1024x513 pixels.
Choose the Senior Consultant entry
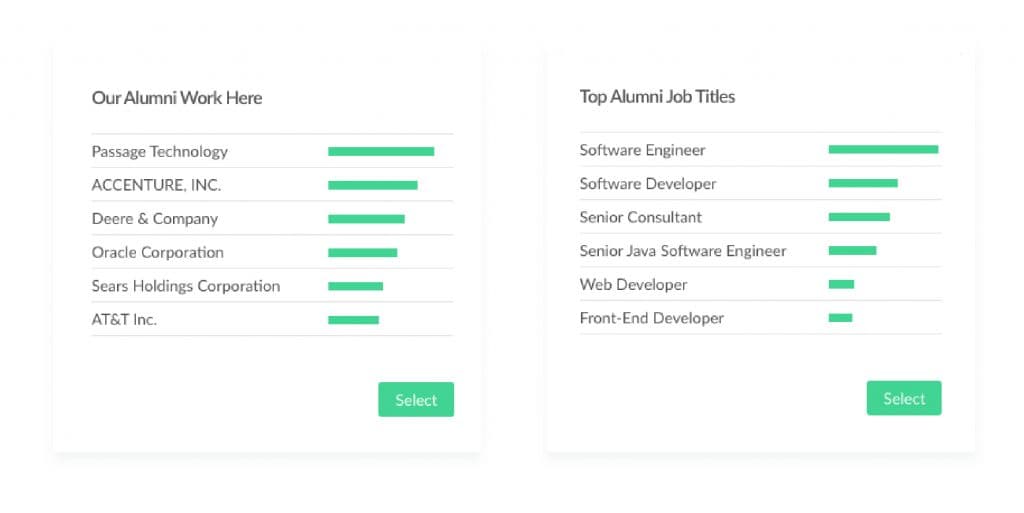[x=641, y=217]
